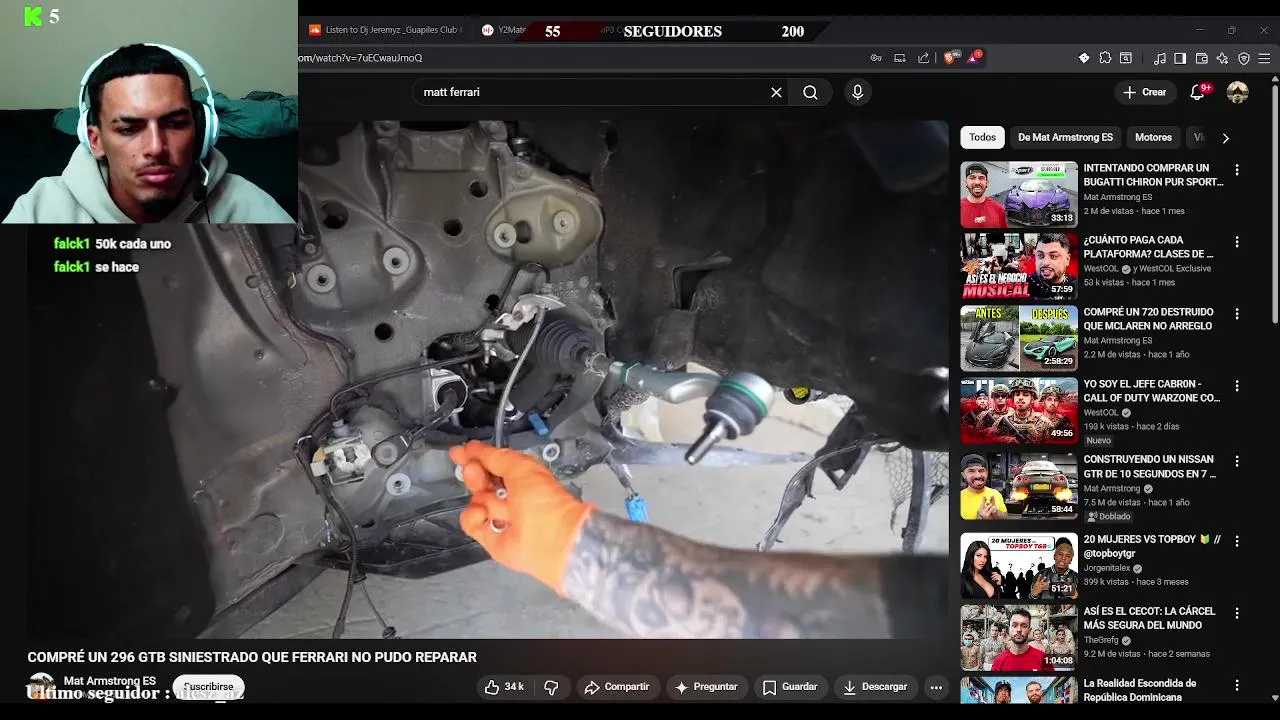Open the music note playlist icon
The image size is (1280, 720).
[1160, 58]
